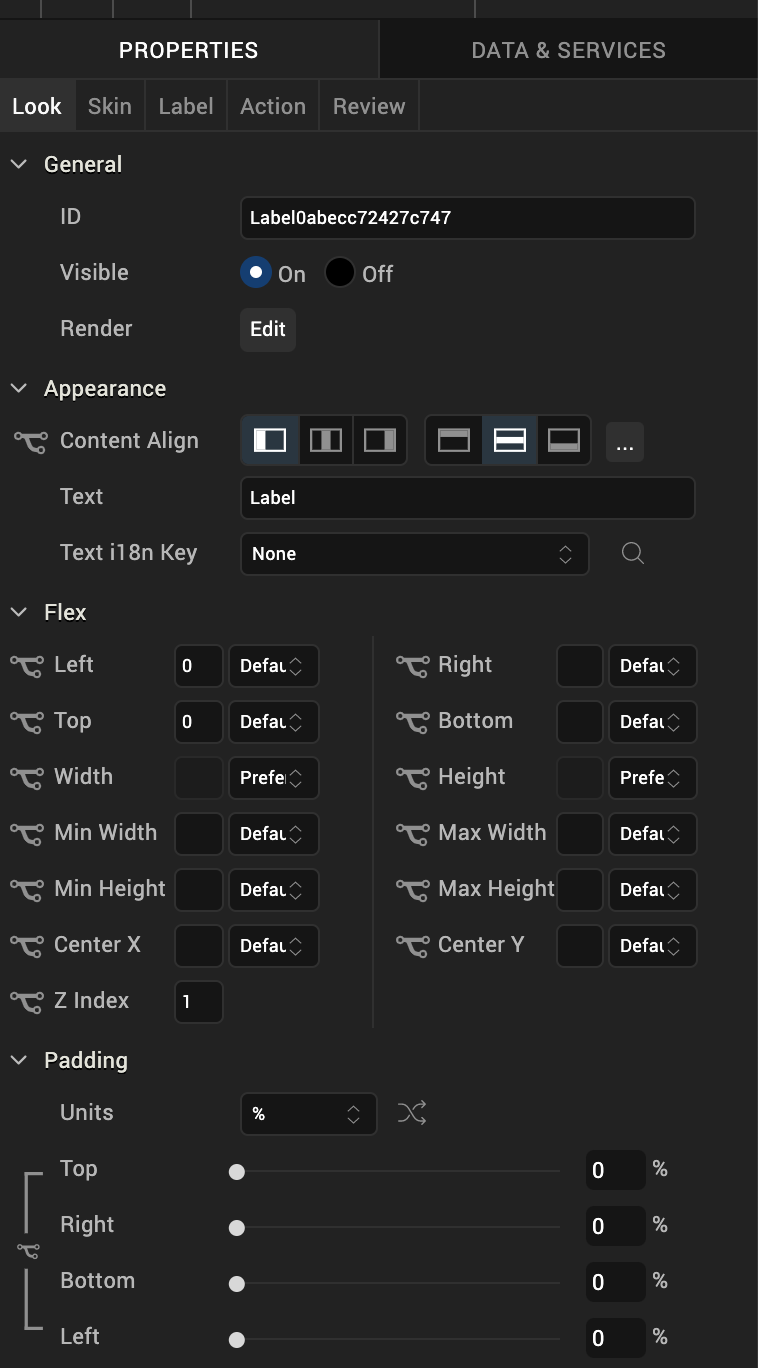Select center horizontal content alignment icon
Screen dimensions: 758x1368
tap(325, 441)
